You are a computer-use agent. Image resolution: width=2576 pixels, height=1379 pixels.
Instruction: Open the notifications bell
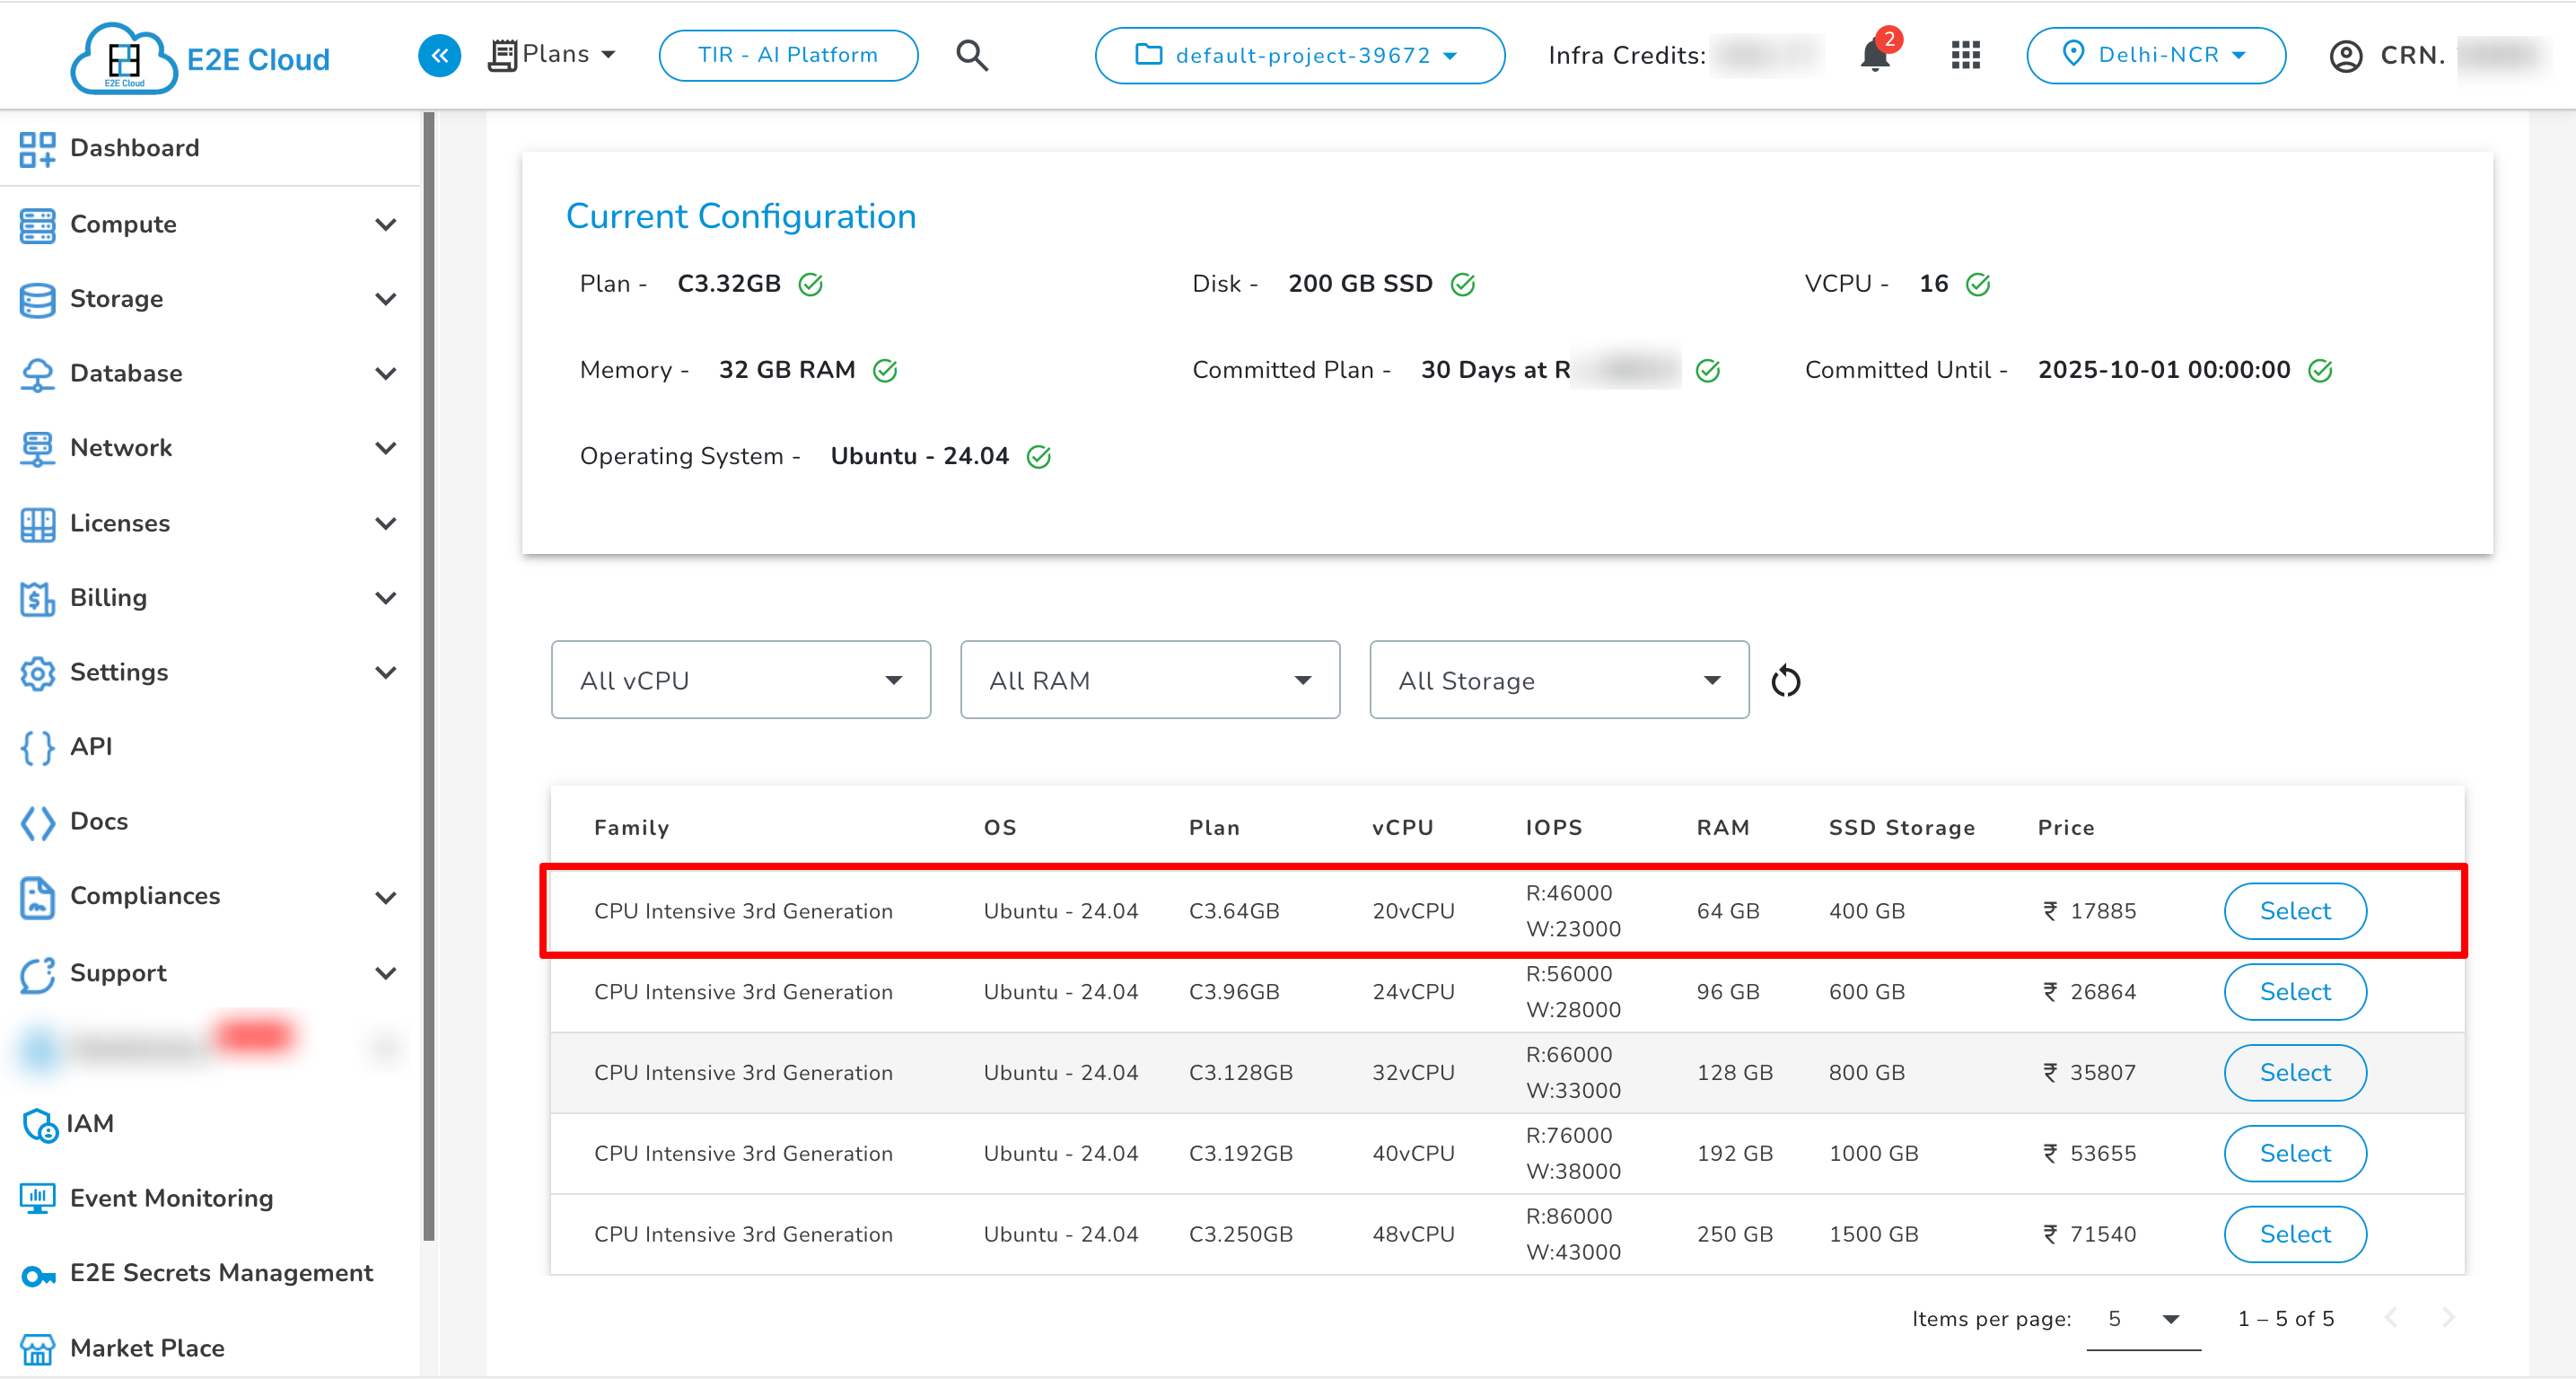tap(1873, 55)
